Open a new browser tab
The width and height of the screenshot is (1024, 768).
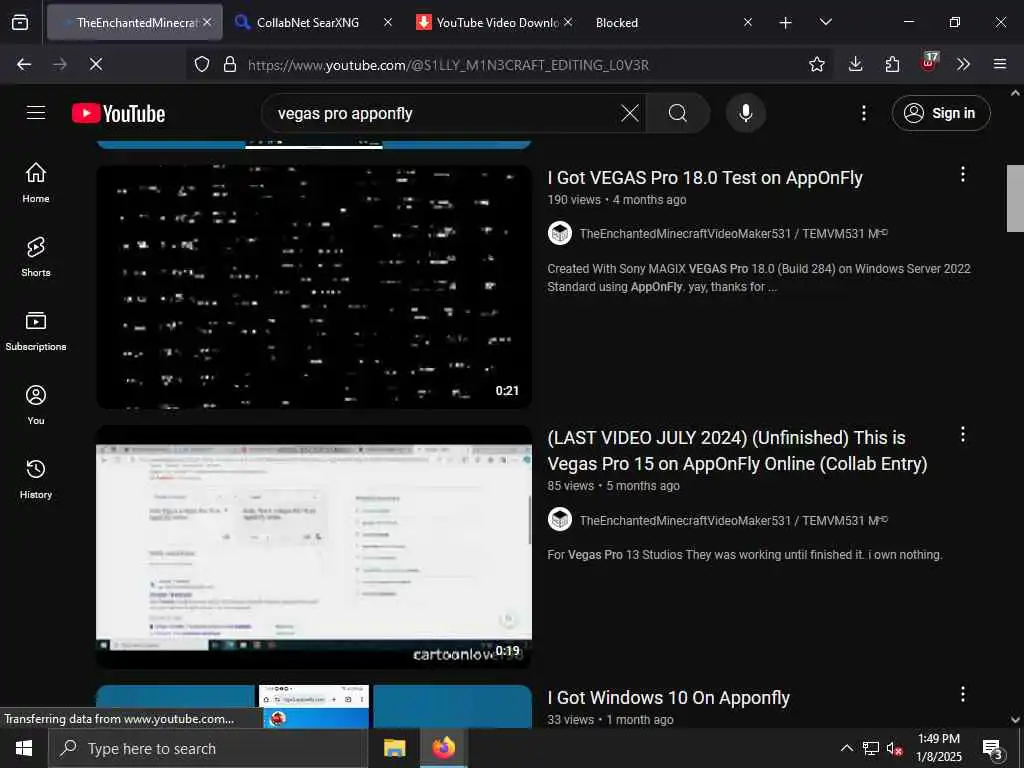pyautogui.click(x=786, y=23)
